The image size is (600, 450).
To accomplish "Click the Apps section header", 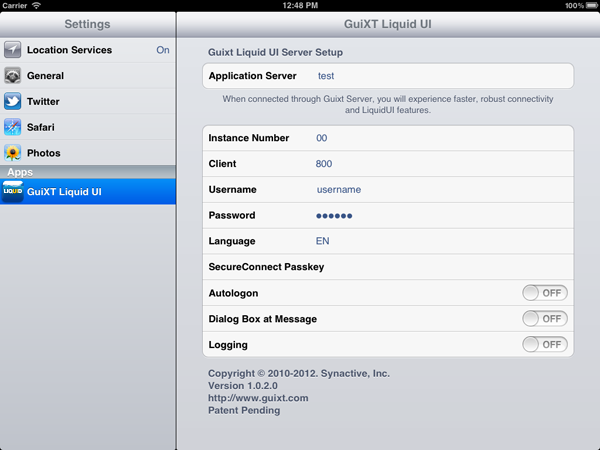I will (88, 172).
